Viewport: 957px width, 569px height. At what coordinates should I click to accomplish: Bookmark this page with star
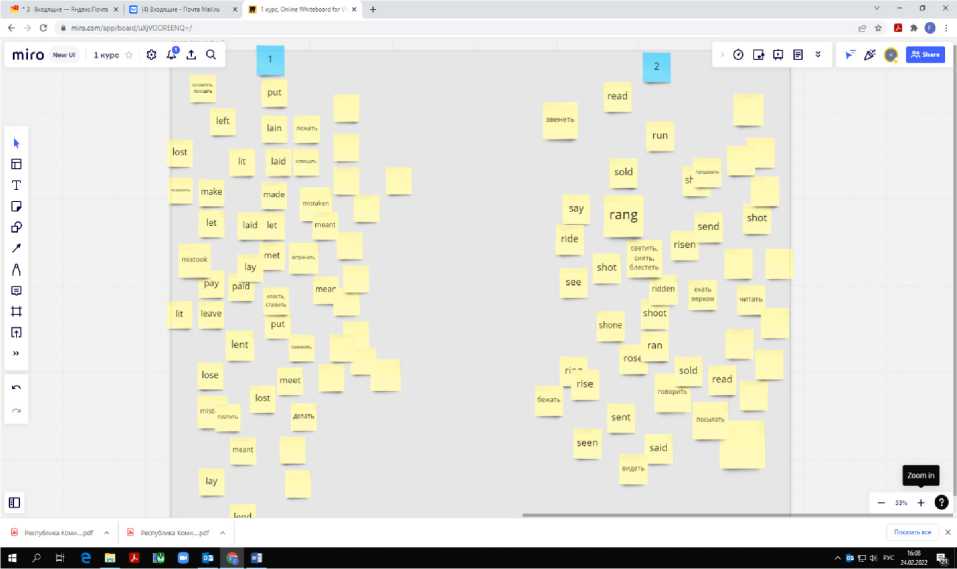(878, 27)
